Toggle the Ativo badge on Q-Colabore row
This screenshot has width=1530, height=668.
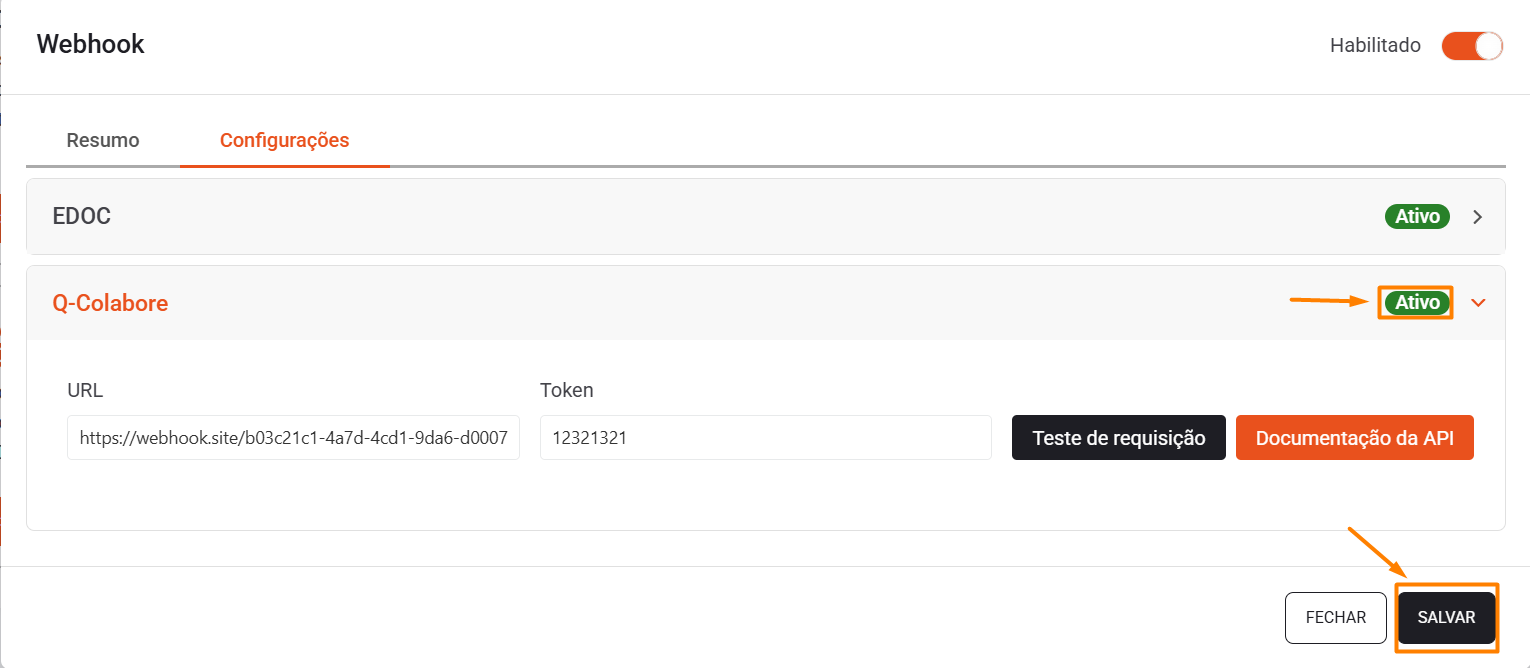[1417, 302]
